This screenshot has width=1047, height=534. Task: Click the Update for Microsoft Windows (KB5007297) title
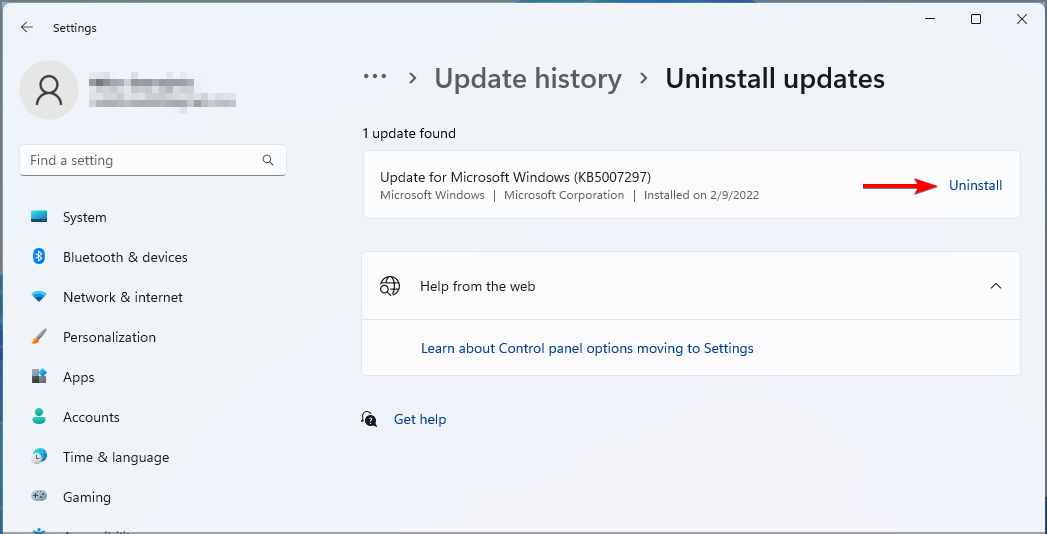[x=515, y=177]
